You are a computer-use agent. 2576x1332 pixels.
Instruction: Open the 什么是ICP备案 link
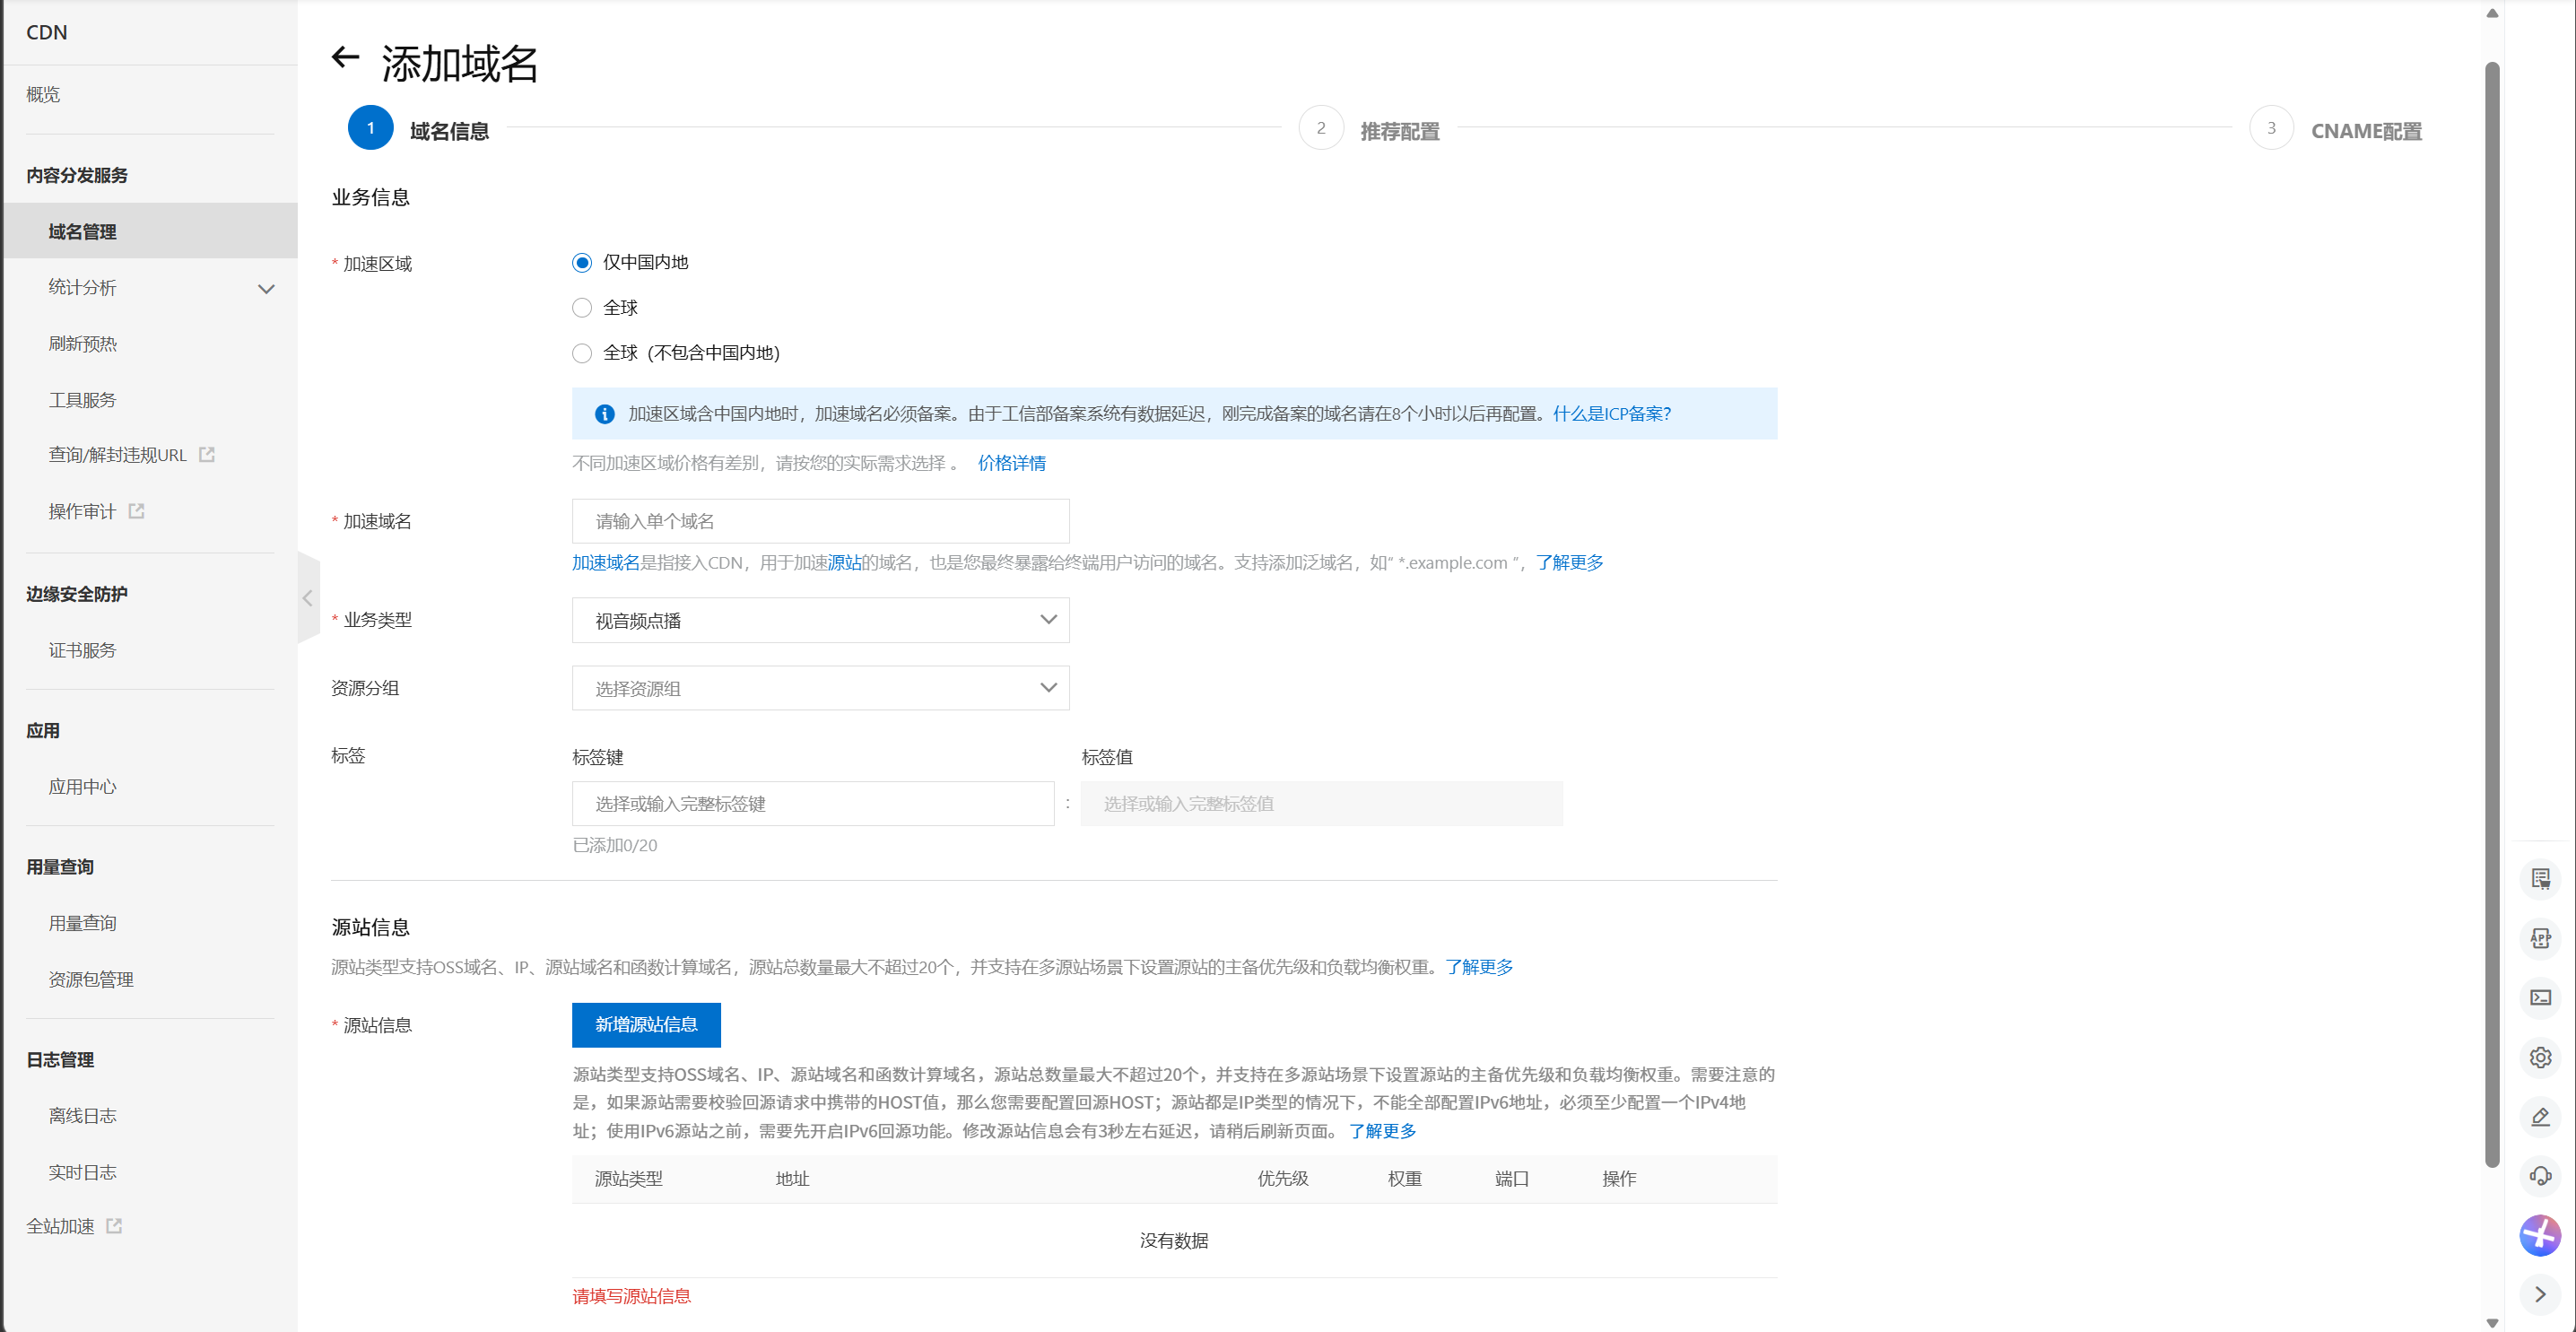pyautogui.click(x=1611, y=413)
